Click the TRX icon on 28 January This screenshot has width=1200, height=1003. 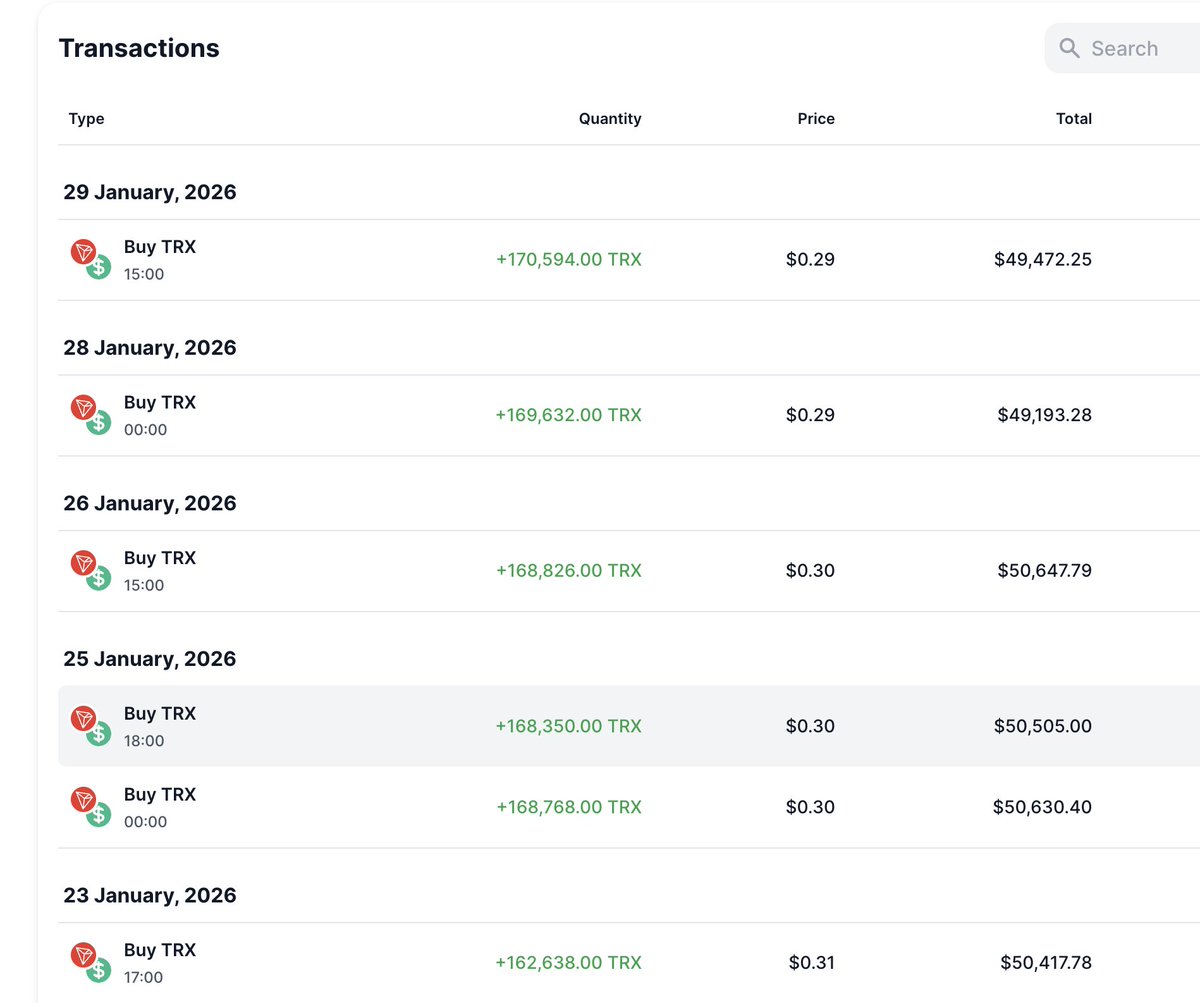tap(84, 408)
